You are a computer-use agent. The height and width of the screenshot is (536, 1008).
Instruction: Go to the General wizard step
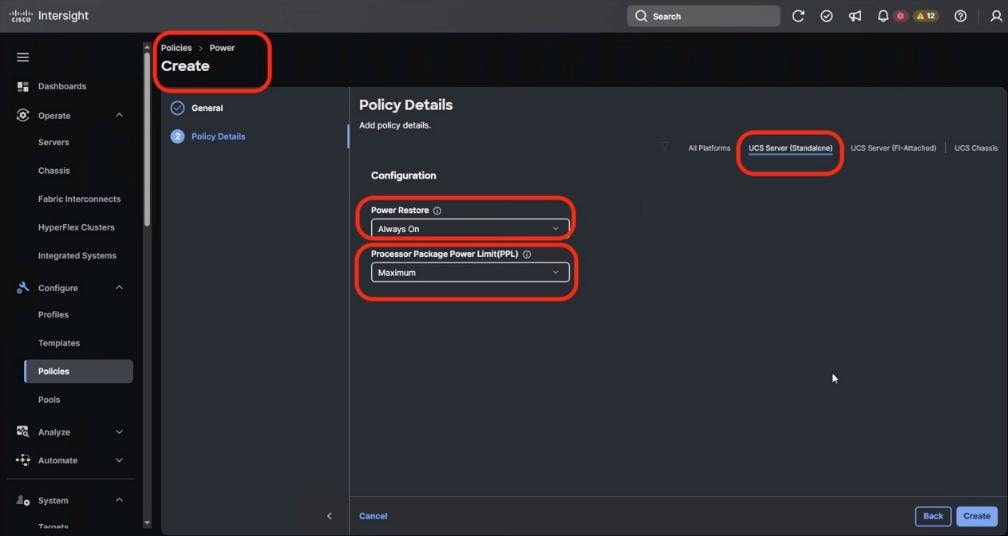[x=207, y=108]
